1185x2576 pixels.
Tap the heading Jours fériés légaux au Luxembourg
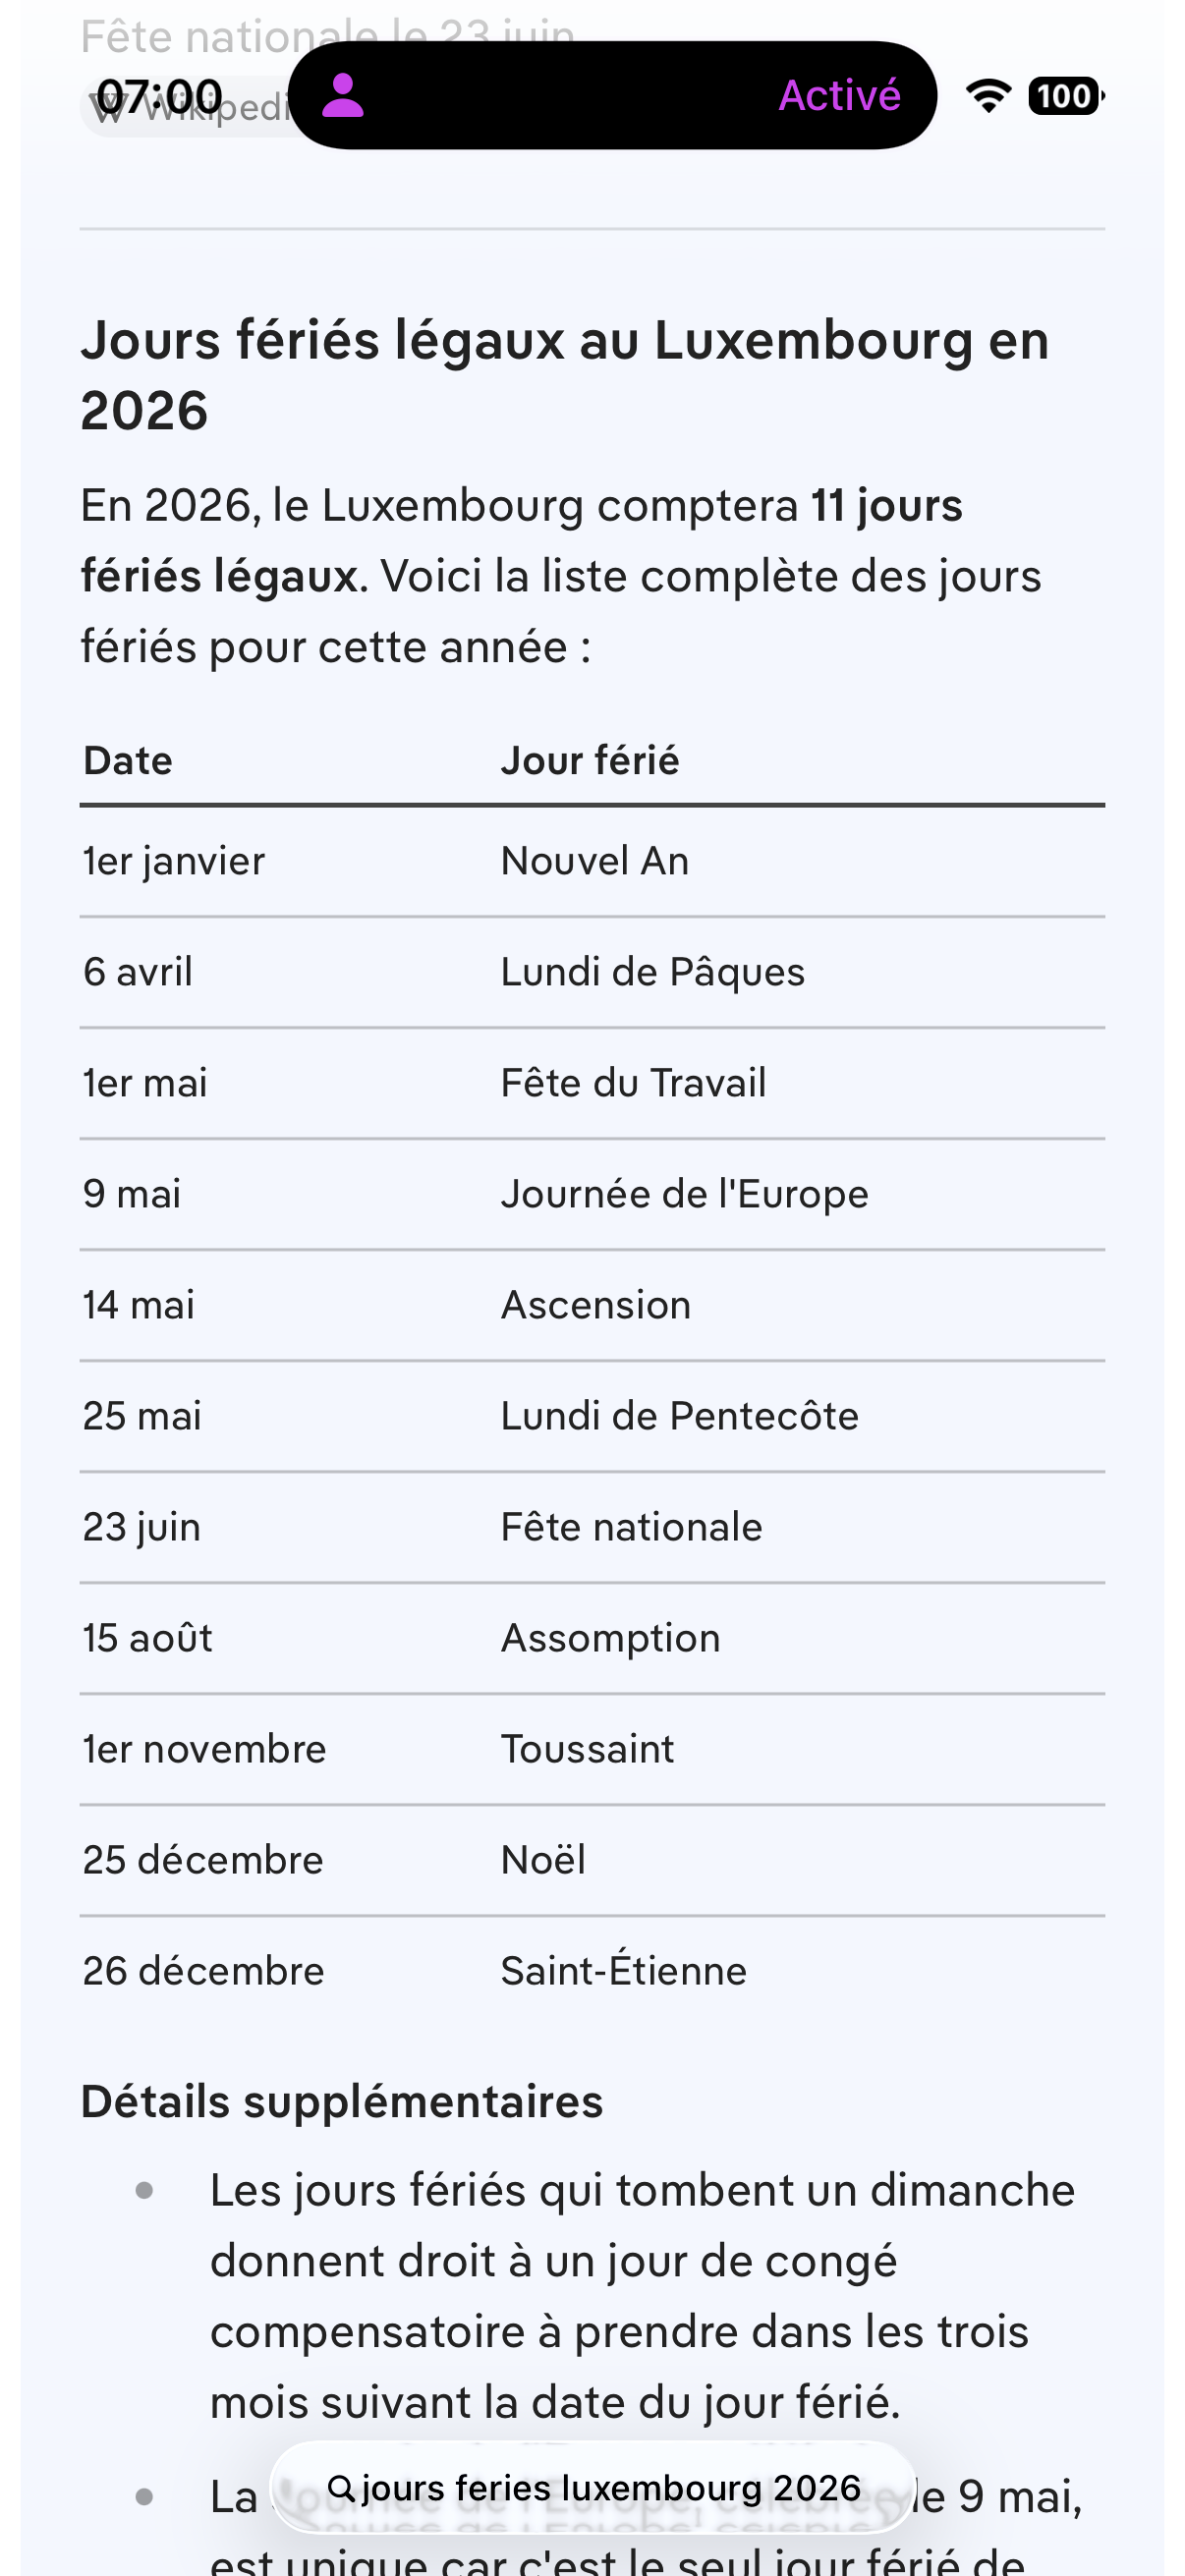click(x=565, y=375)
